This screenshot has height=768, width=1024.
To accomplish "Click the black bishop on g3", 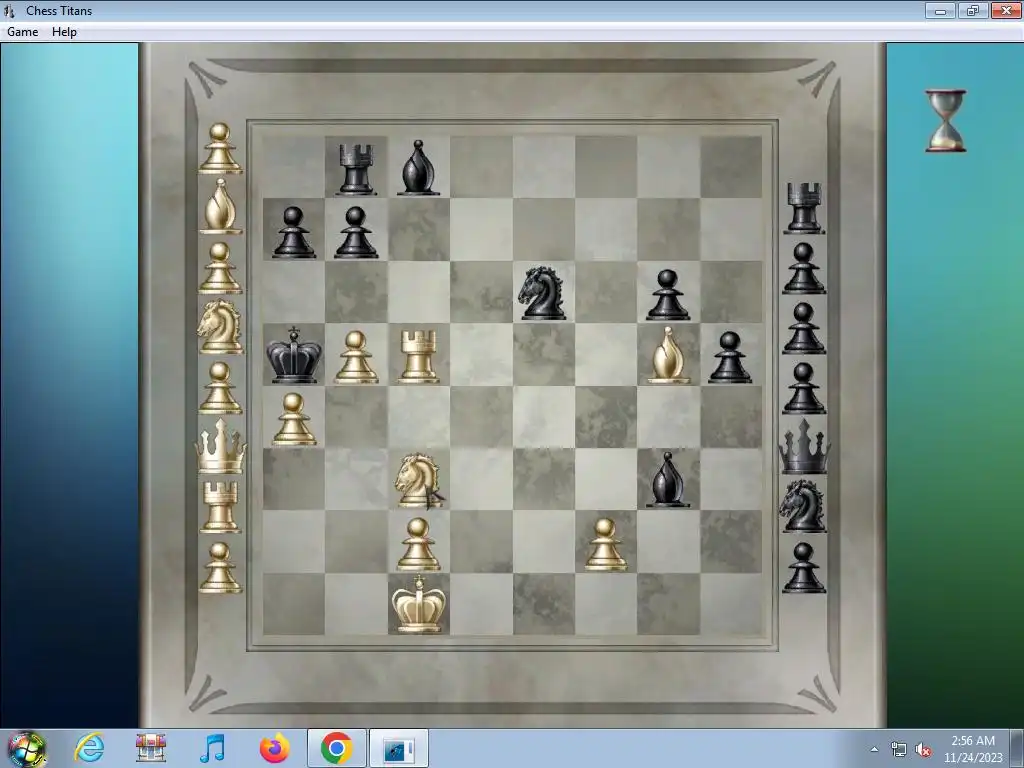I will (667, 479).
